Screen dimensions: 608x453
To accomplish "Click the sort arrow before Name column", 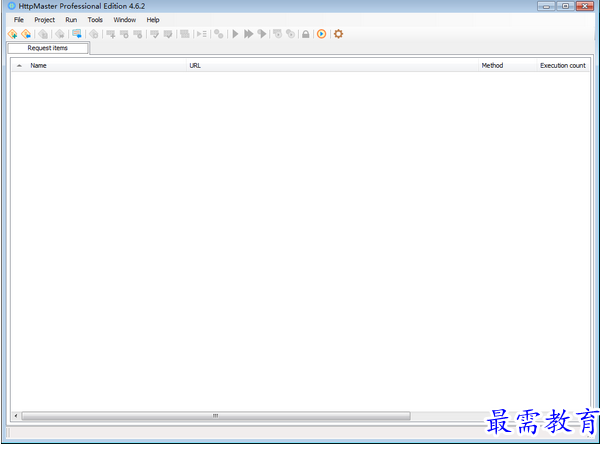I will tap(19, 66).
